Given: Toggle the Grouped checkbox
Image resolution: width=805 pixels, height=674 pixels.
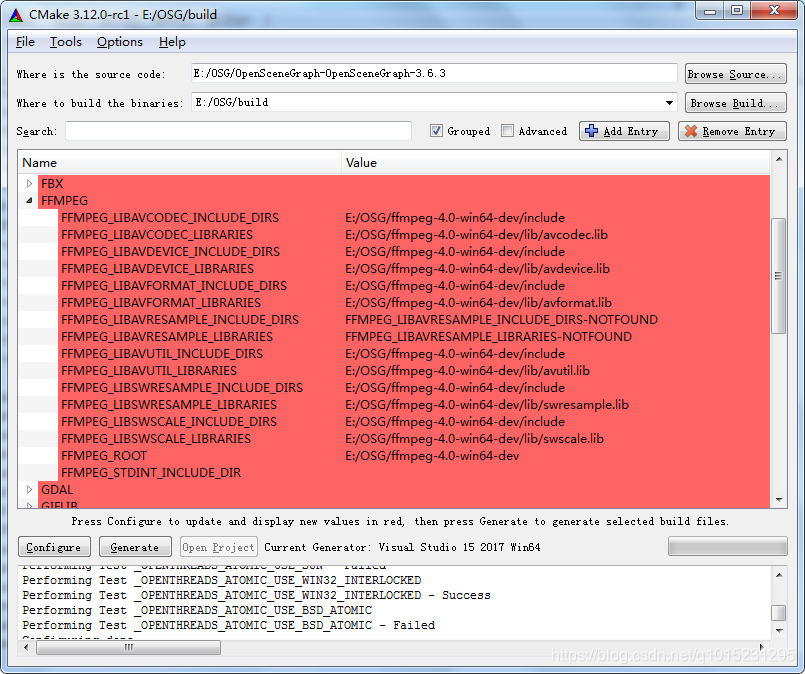Looking at the screenshot, I should coord(436,131).
